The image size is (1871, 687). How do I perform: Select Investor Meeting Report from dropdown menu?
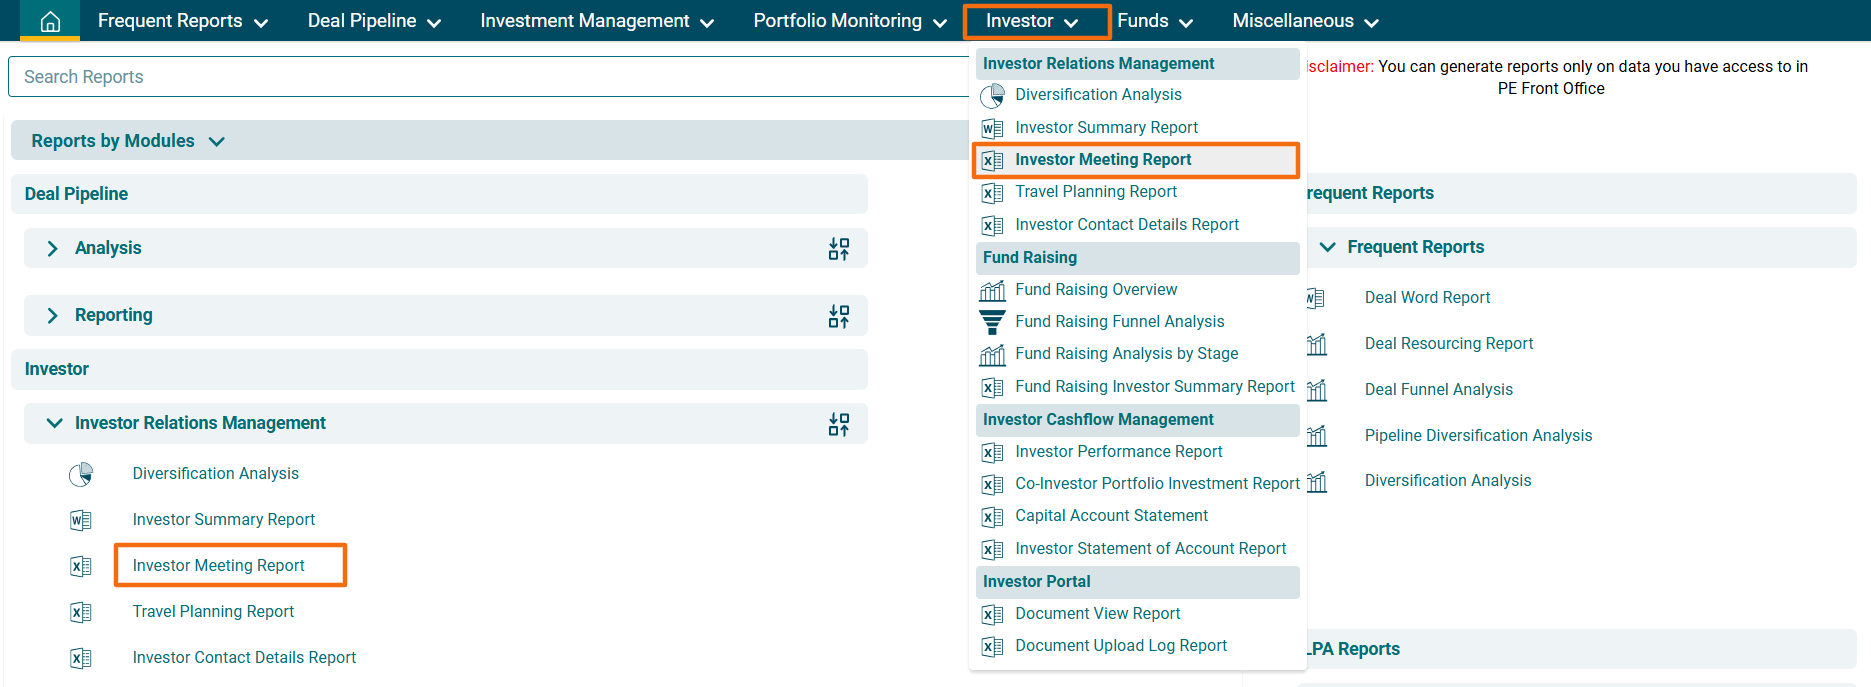[1103, 160]
